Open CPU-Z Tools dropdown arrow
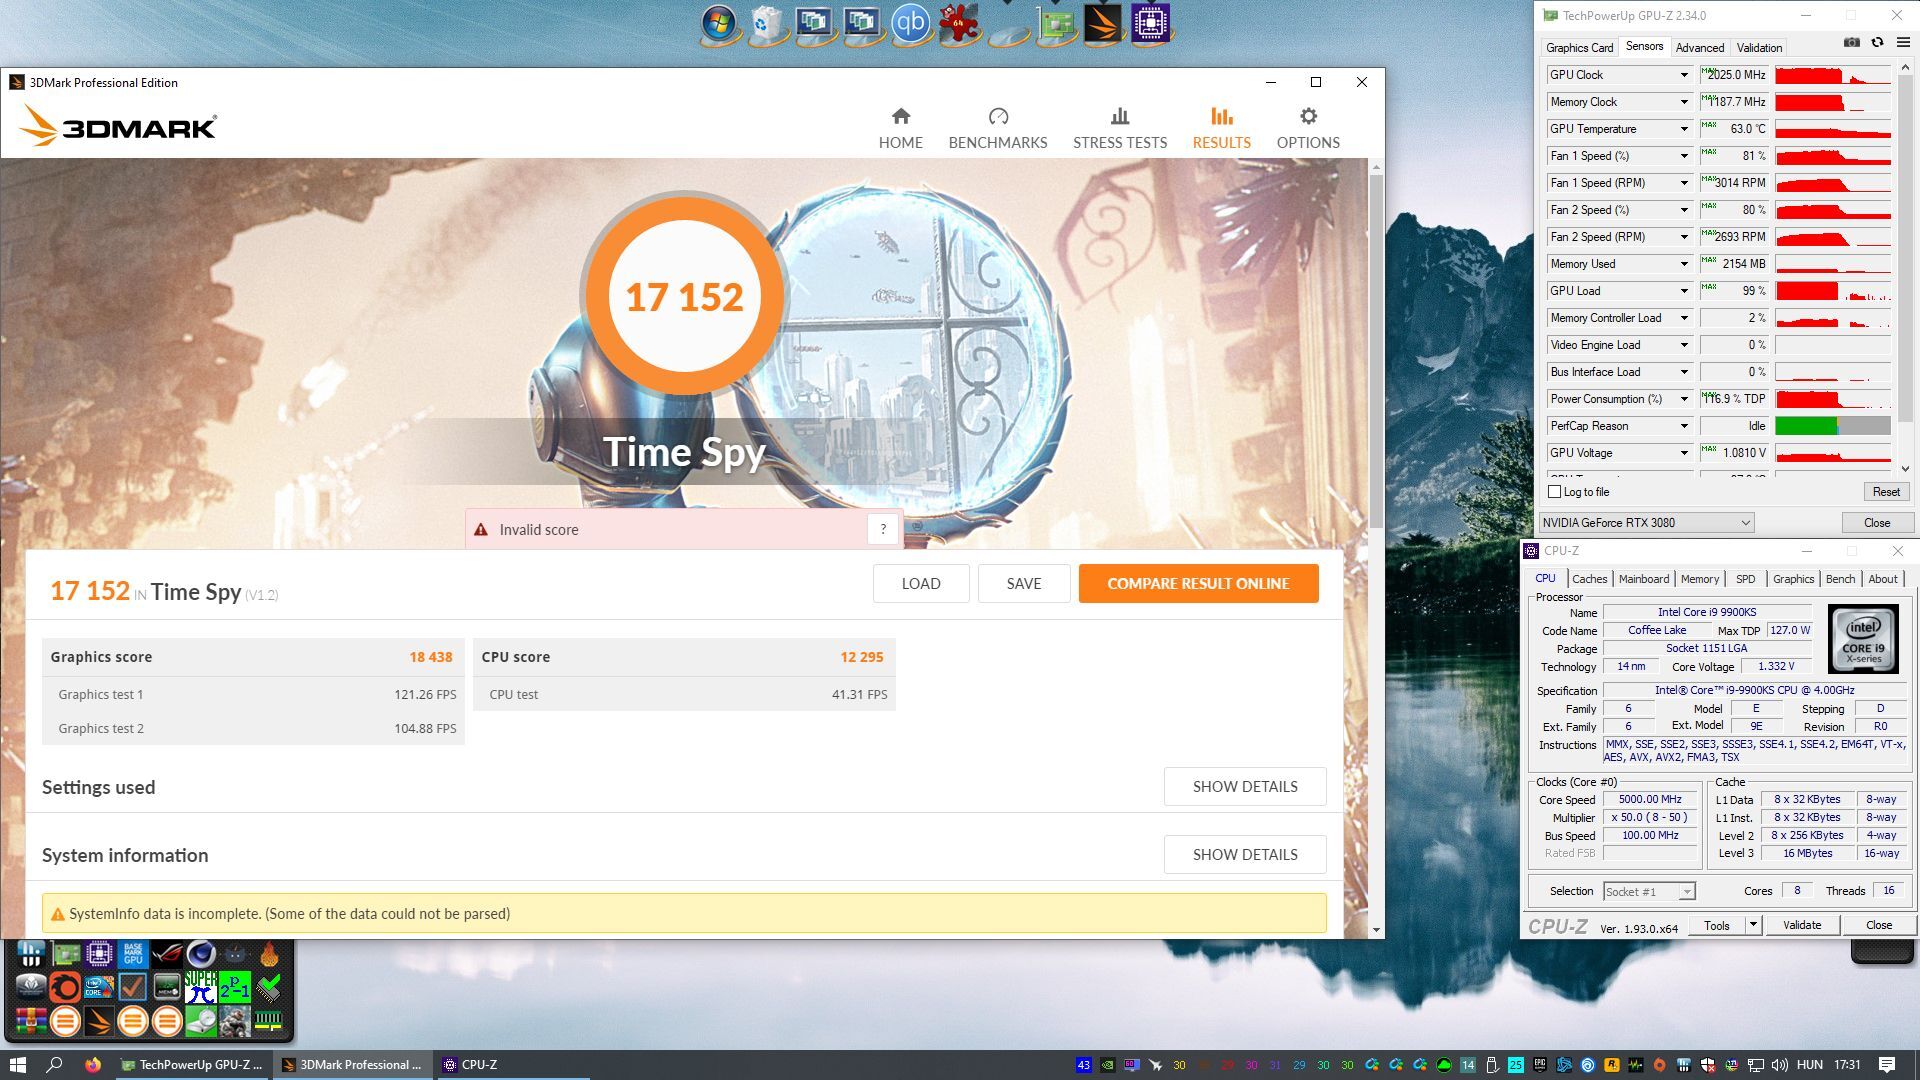 1752,925
